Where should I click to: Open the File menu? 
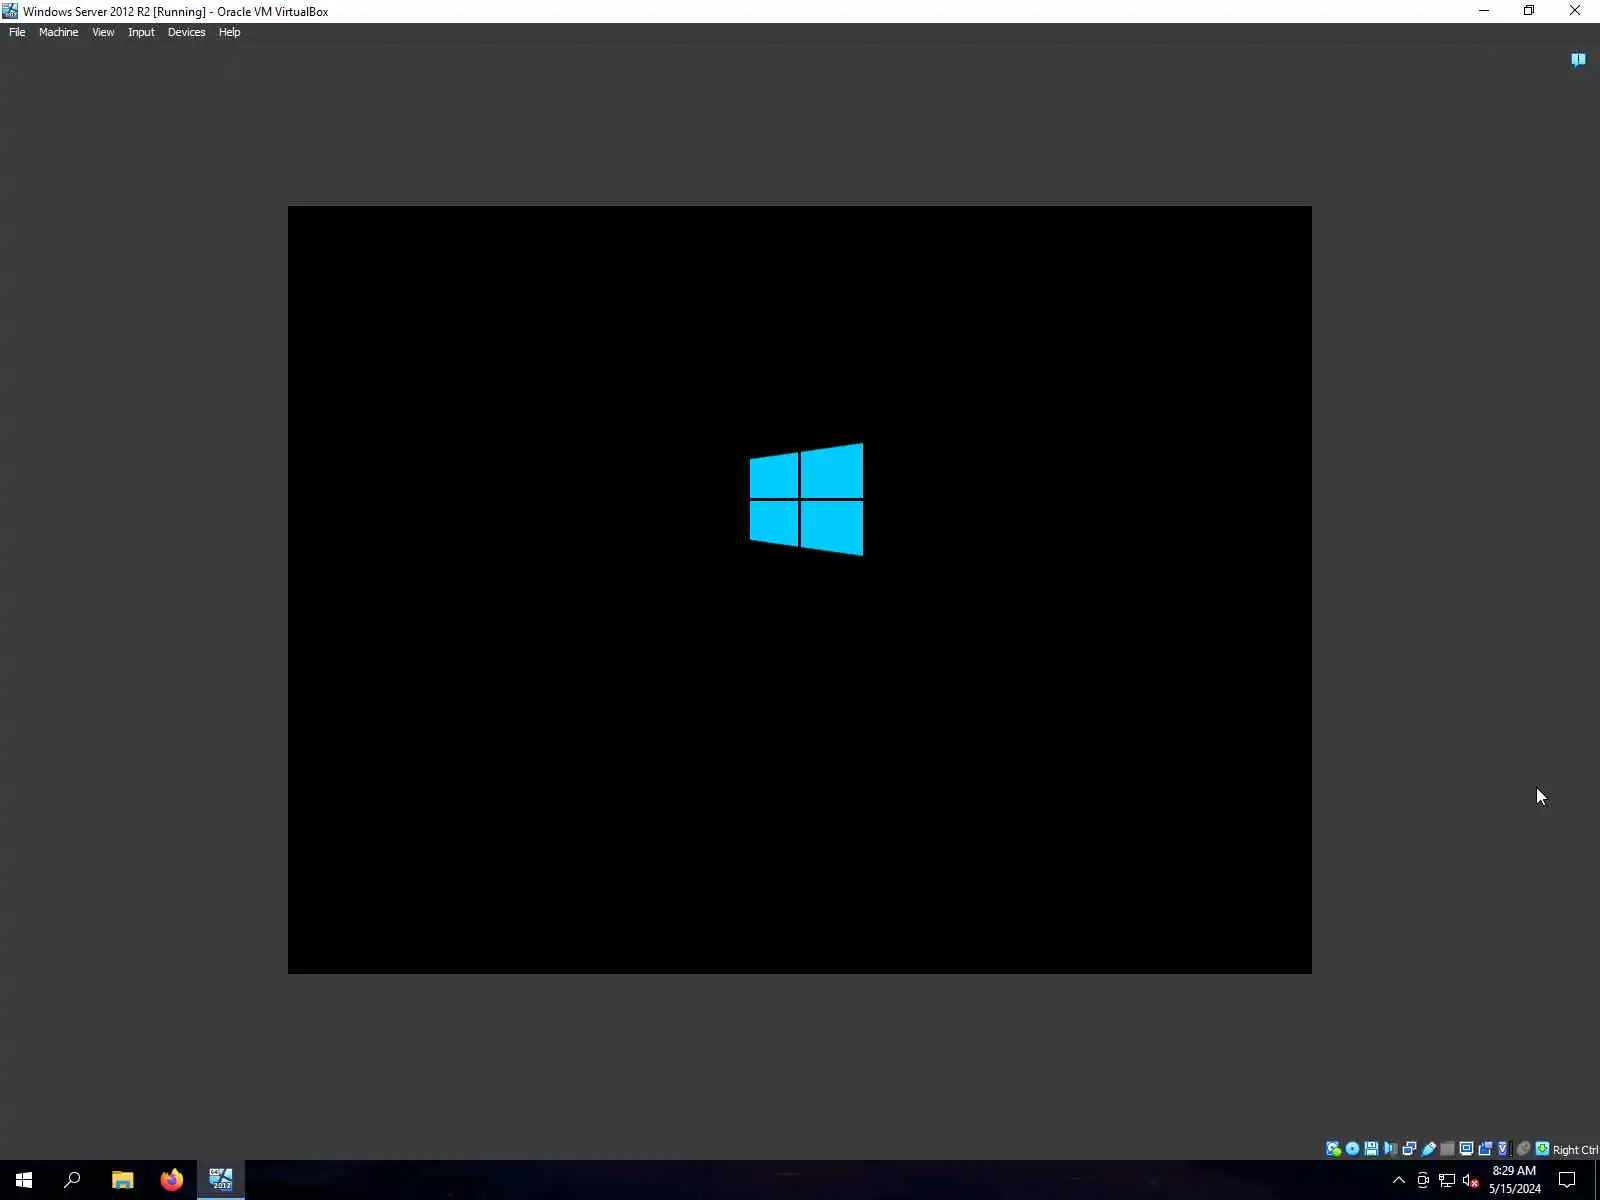pyautogui.click(x=17, y=32)
